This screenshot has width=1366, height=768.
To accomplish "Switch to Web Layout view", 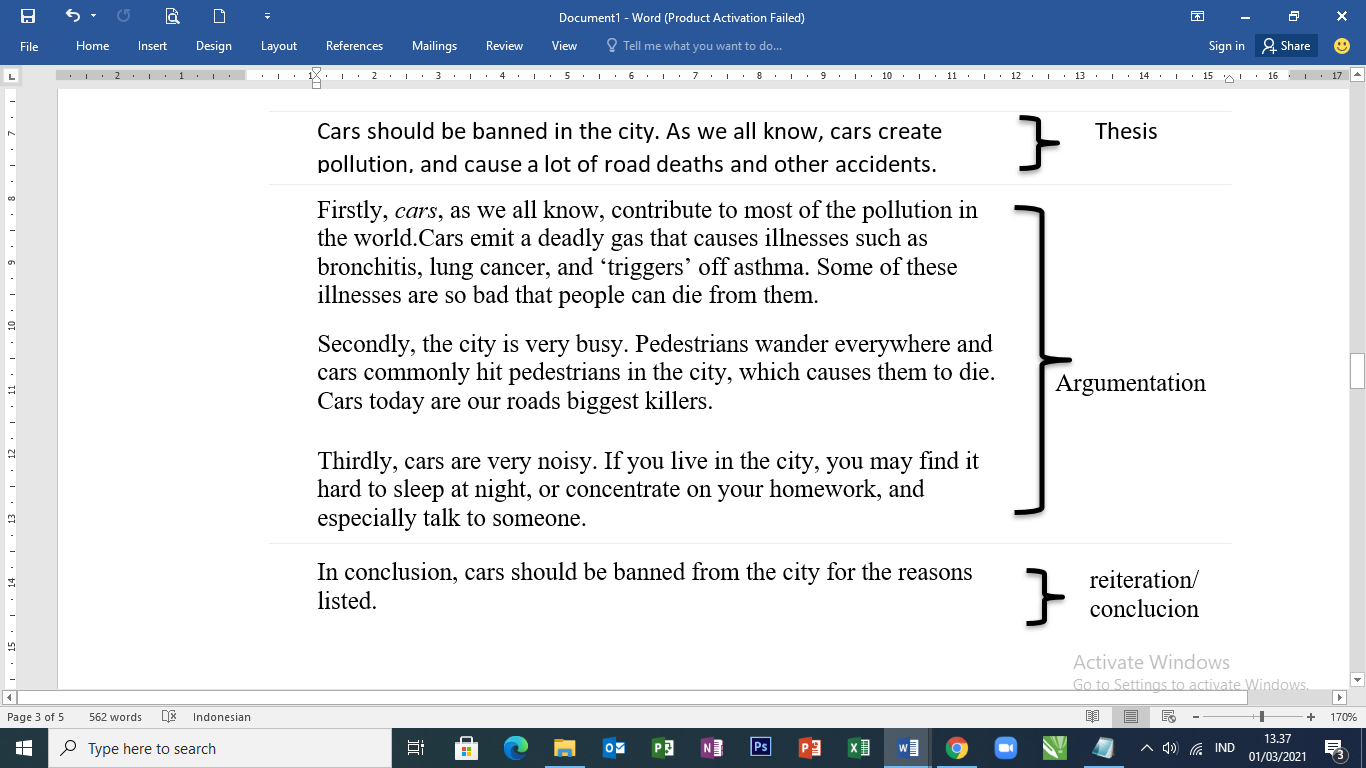I will coord(1167,717).
